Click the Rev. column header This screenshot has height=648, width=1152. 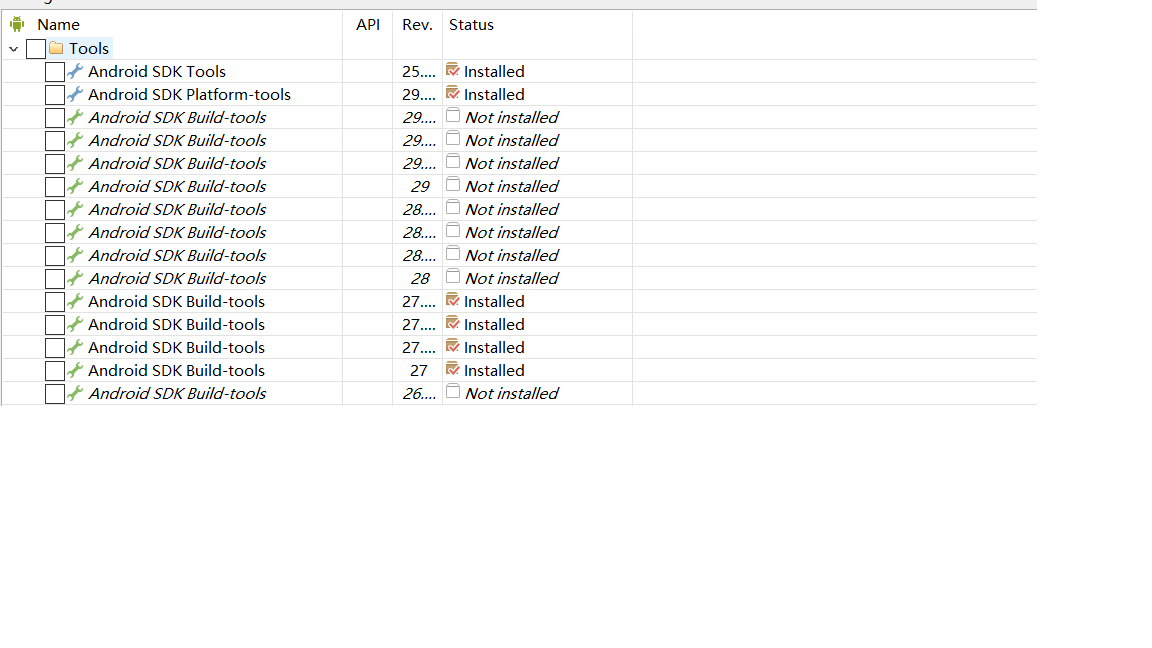(417, 24)
